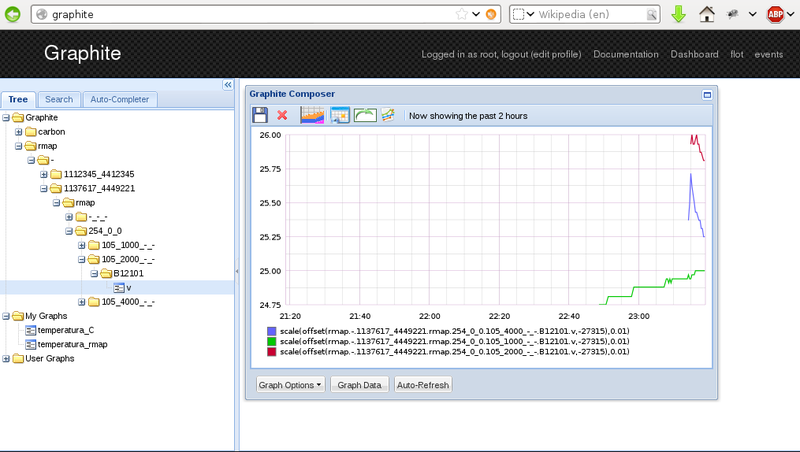
Task: Collapse the root Graphite tree node
Action: pos(6,118)
